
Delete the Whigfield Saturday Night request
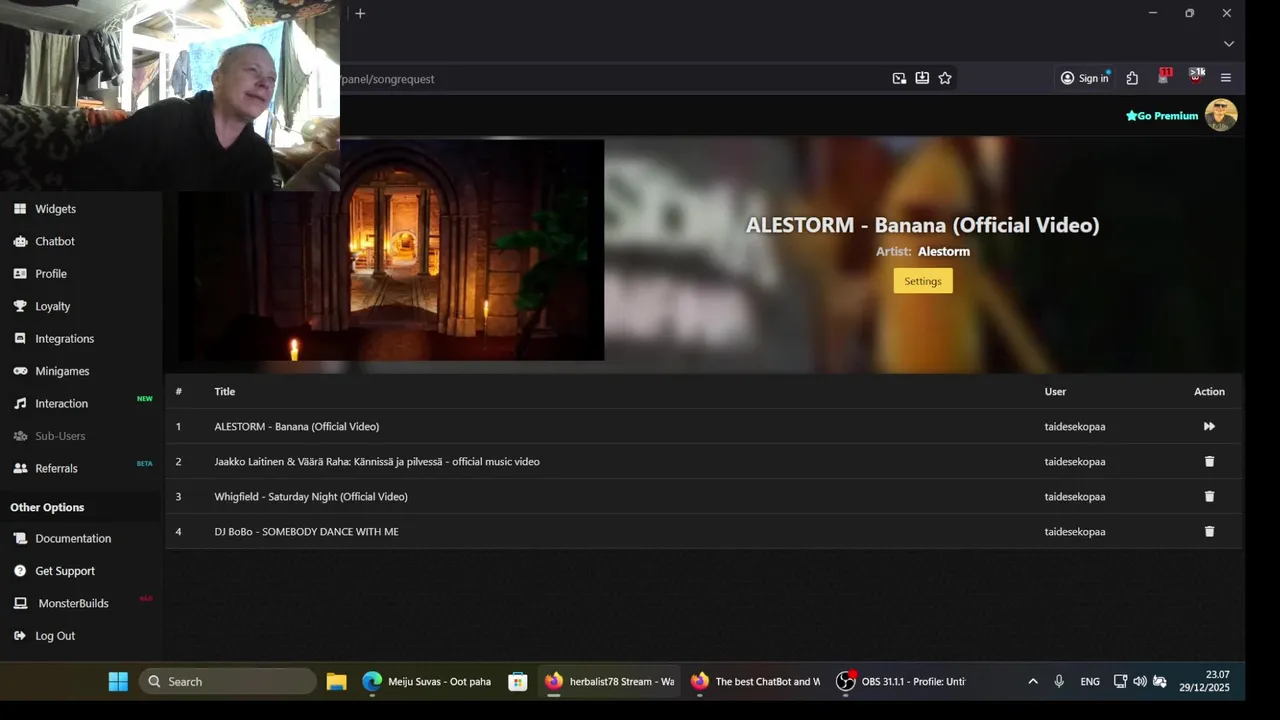point(1209,496)
